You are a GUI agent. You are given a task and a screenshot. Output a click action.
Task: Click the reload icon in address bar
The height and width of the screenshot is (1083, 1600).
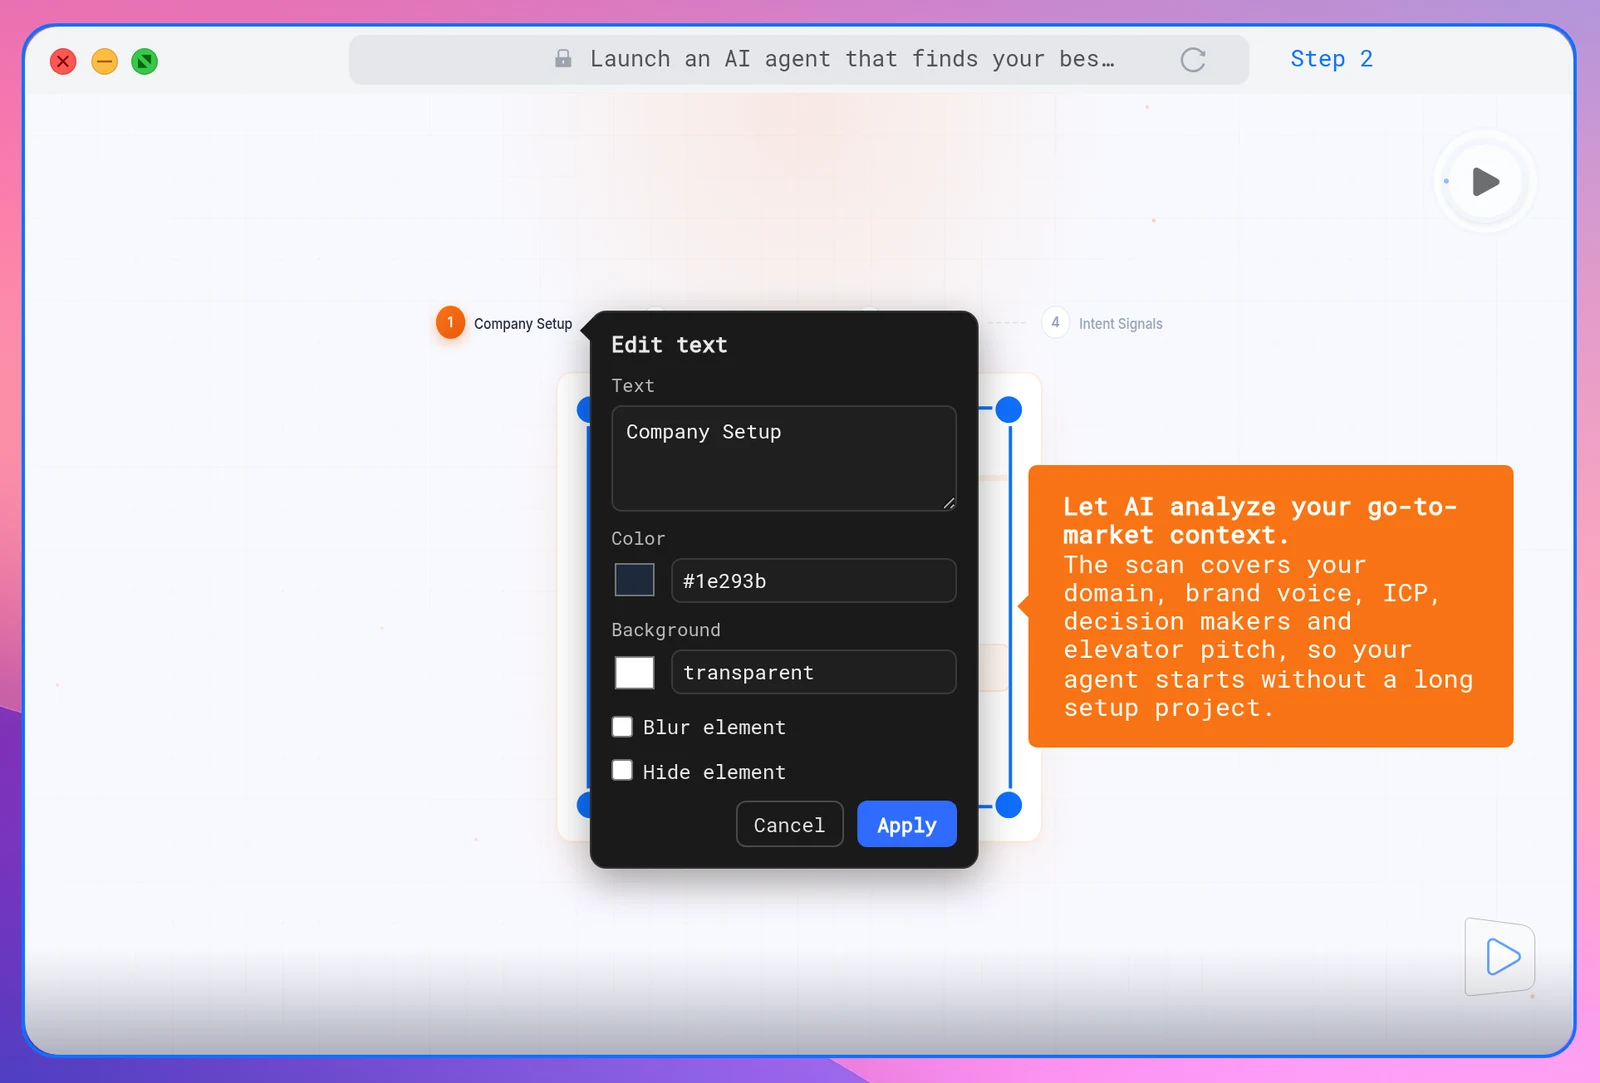1193,60
